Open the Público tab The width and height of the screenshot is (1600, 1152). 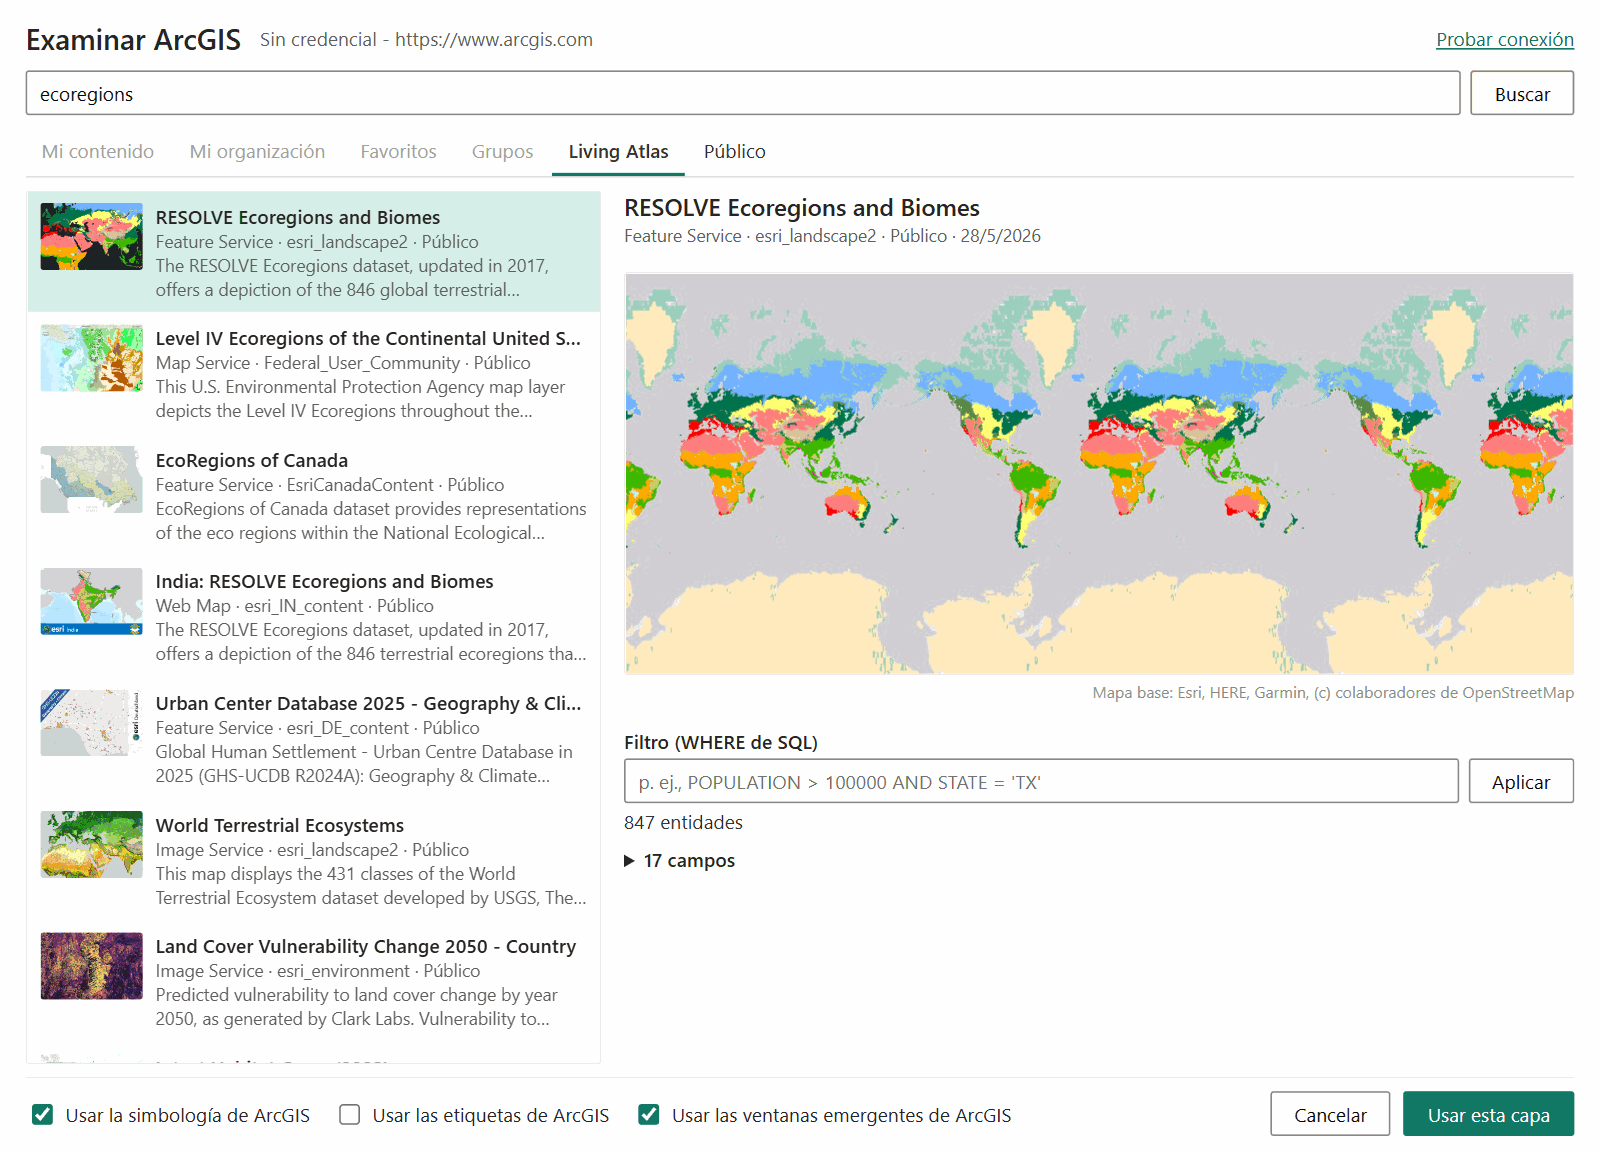tap(734, 151)
